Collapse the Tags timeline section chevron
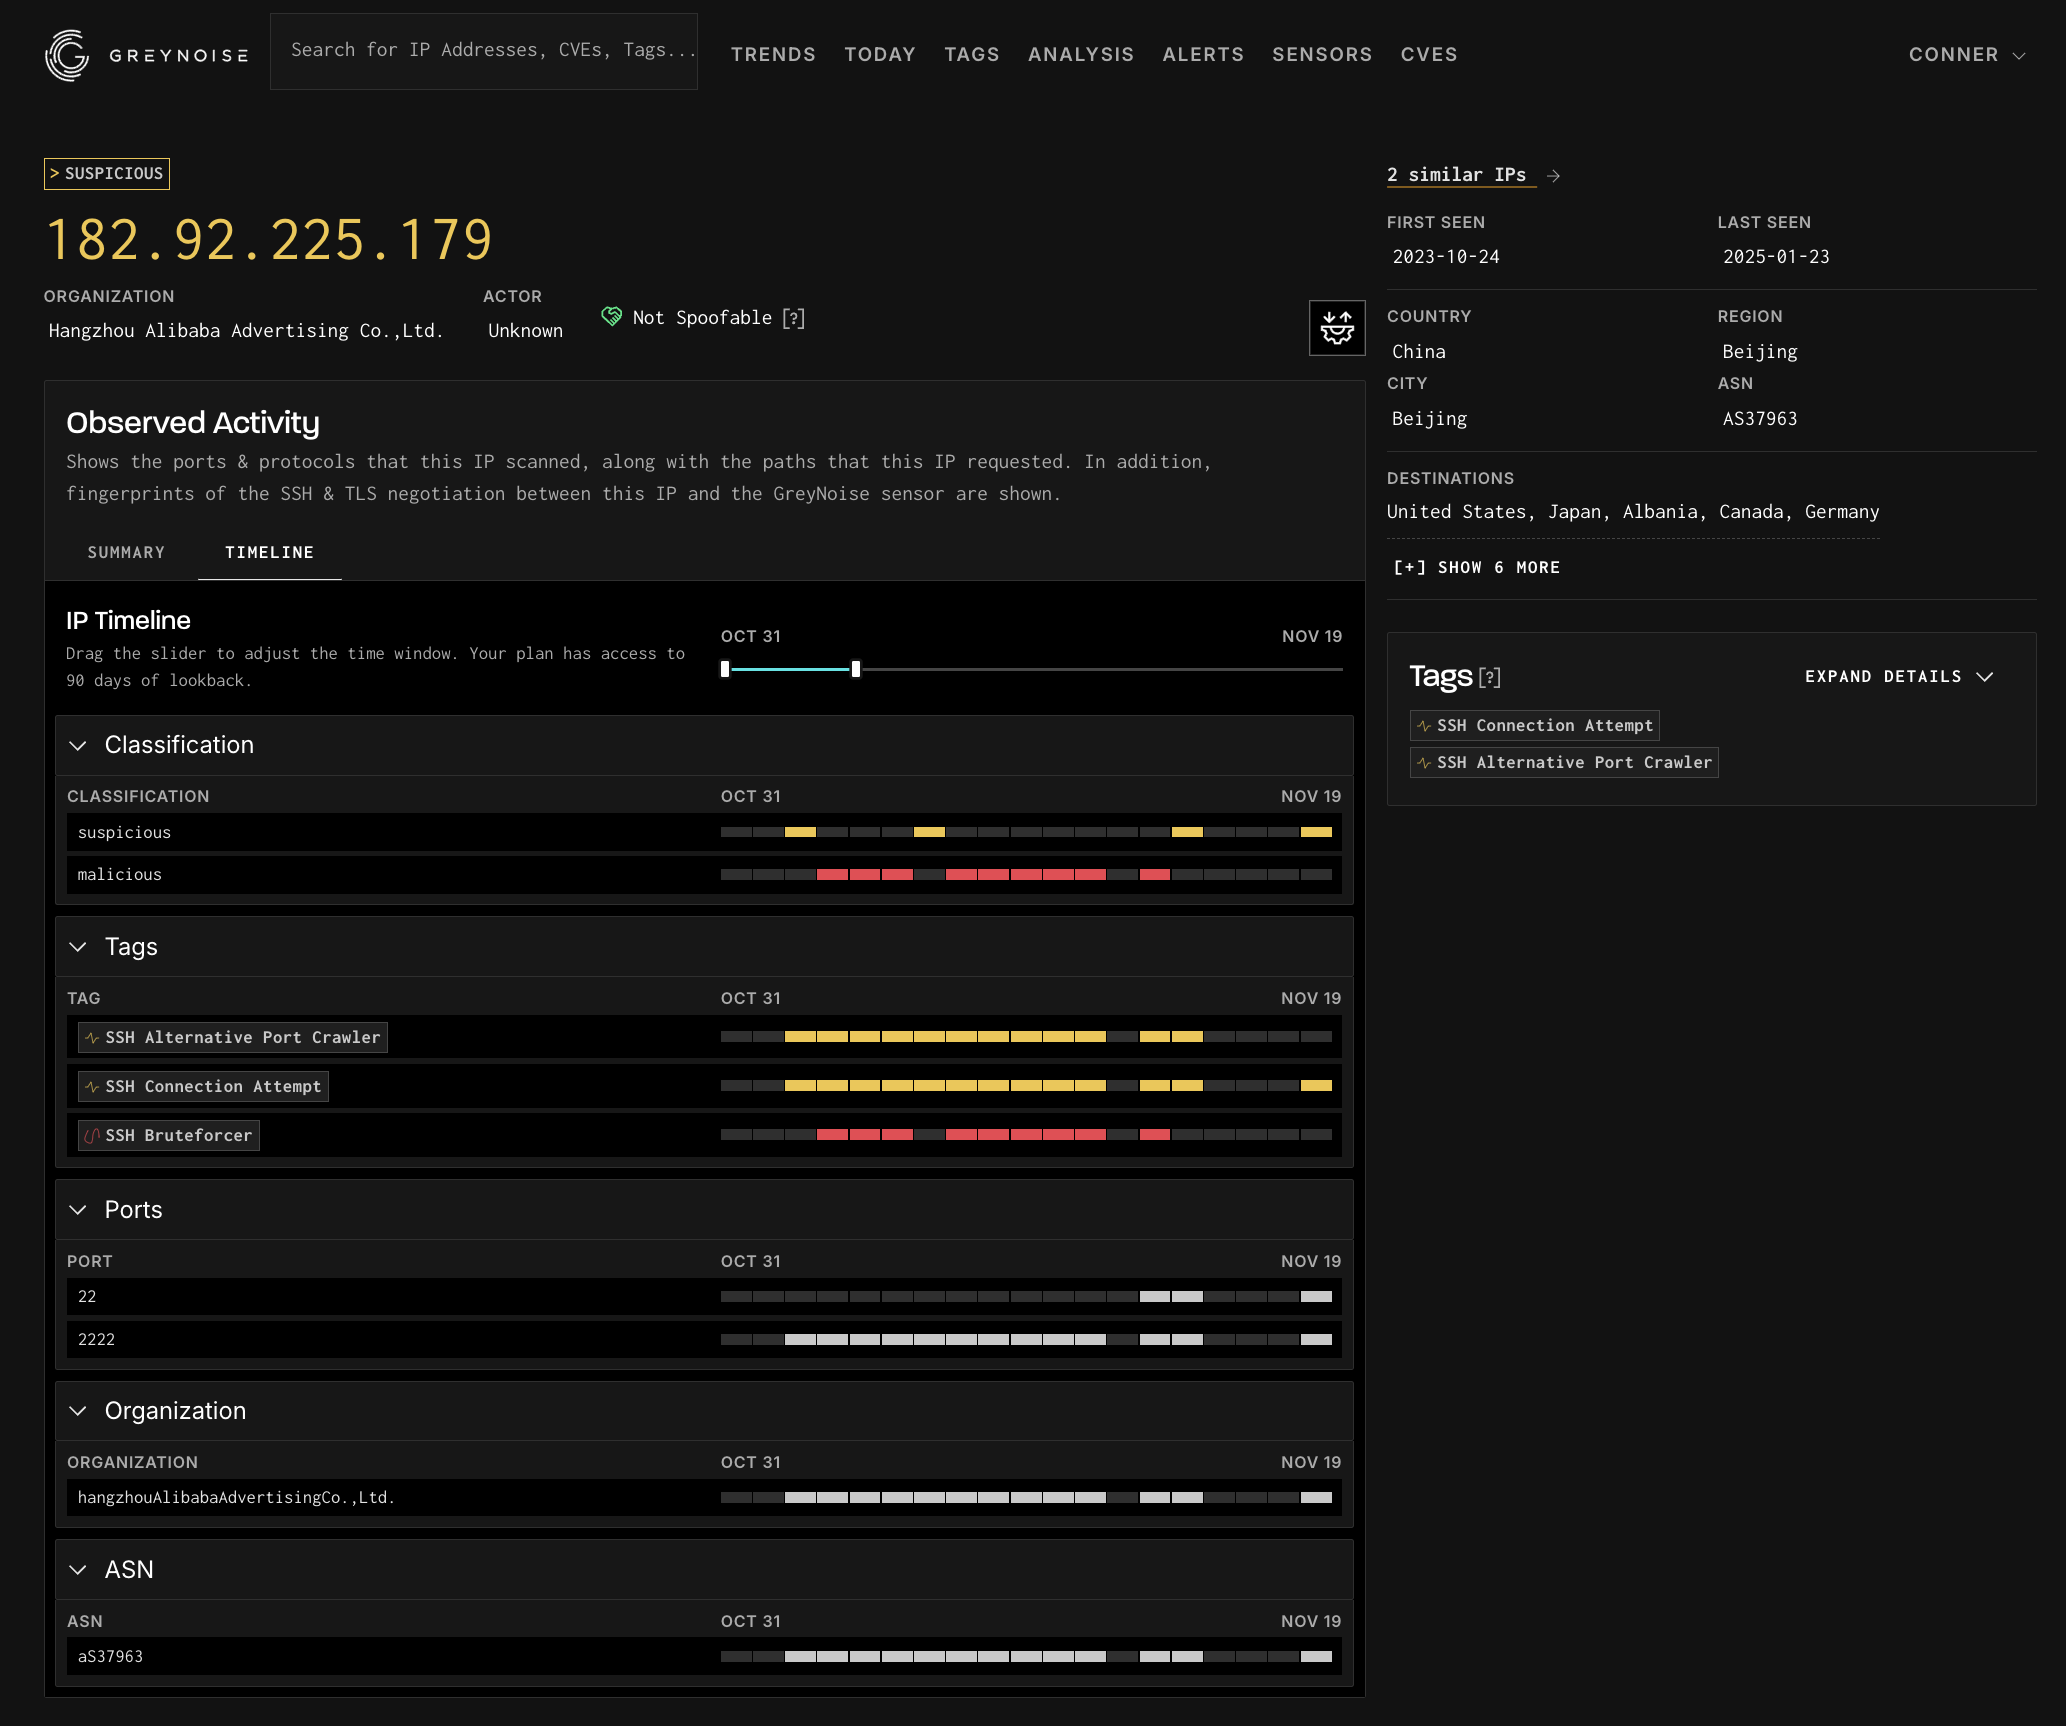This screenshot has height=1726, width=2066. tap(78, 947)
